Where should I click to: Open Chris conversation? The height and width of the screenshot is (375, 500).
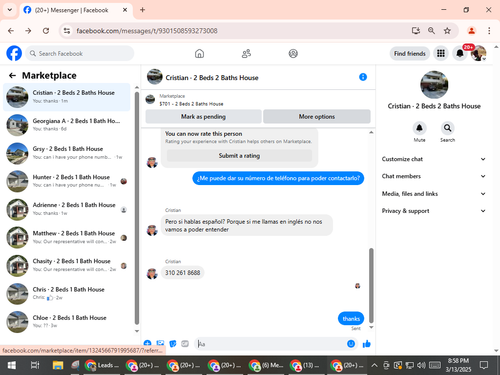(x=67, y=293)
